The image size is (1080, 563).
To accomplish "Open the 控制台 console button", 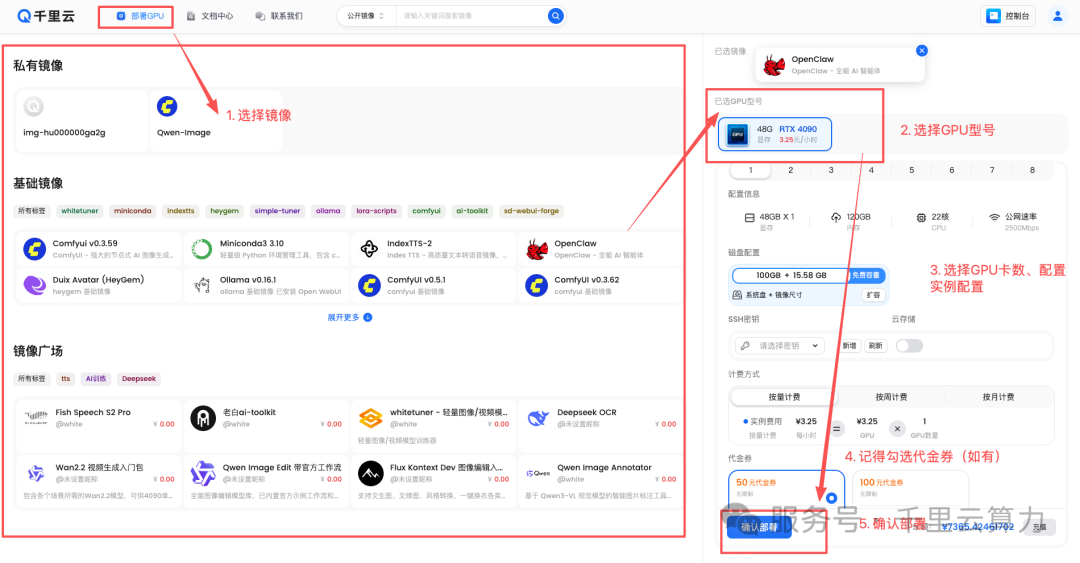I will (1008, 16).
